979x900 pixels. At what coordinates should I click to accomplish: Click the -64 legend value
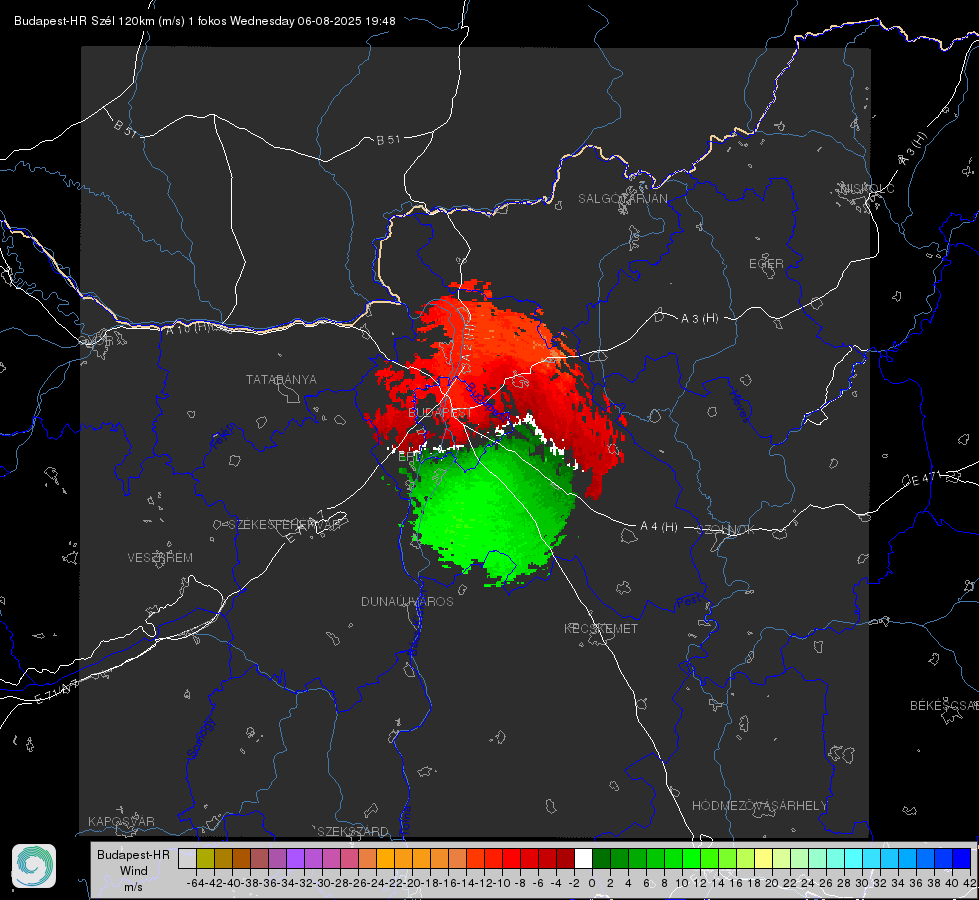click(196, 883)
